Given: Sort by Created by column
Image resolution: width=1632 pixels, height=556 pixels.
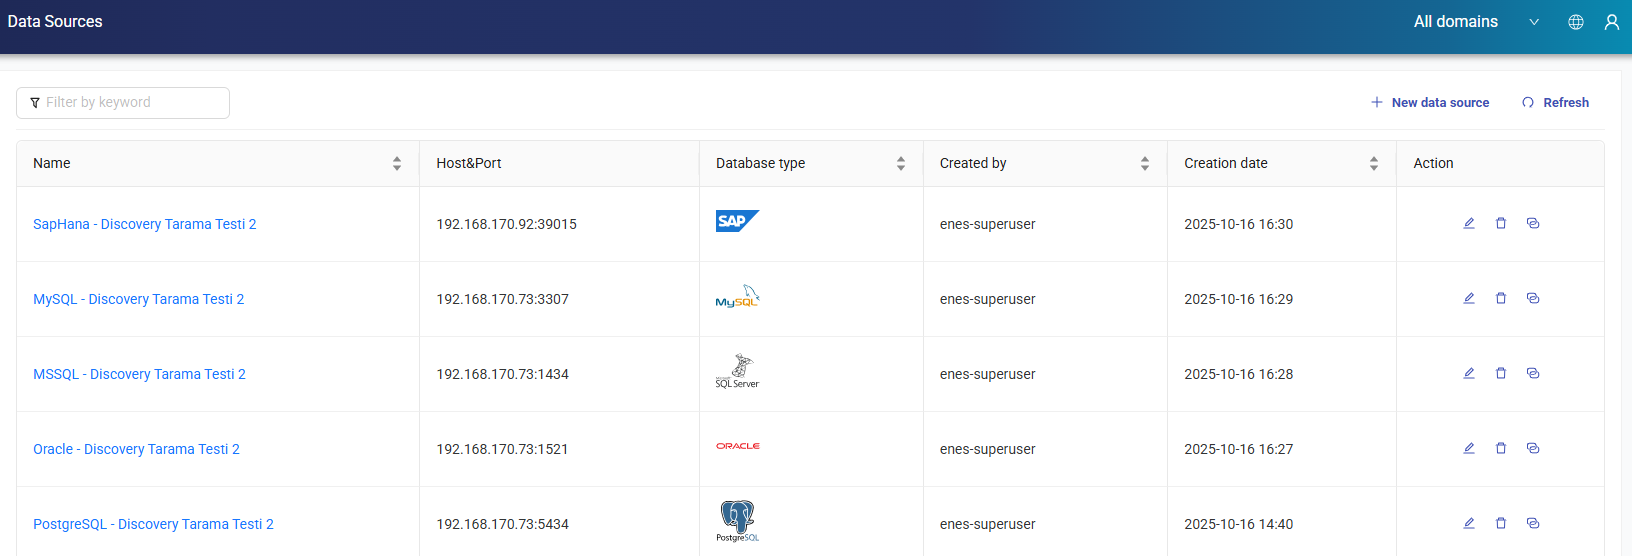Looking at the screenshot, I should pyautogui.click(x=1145, y=163).
